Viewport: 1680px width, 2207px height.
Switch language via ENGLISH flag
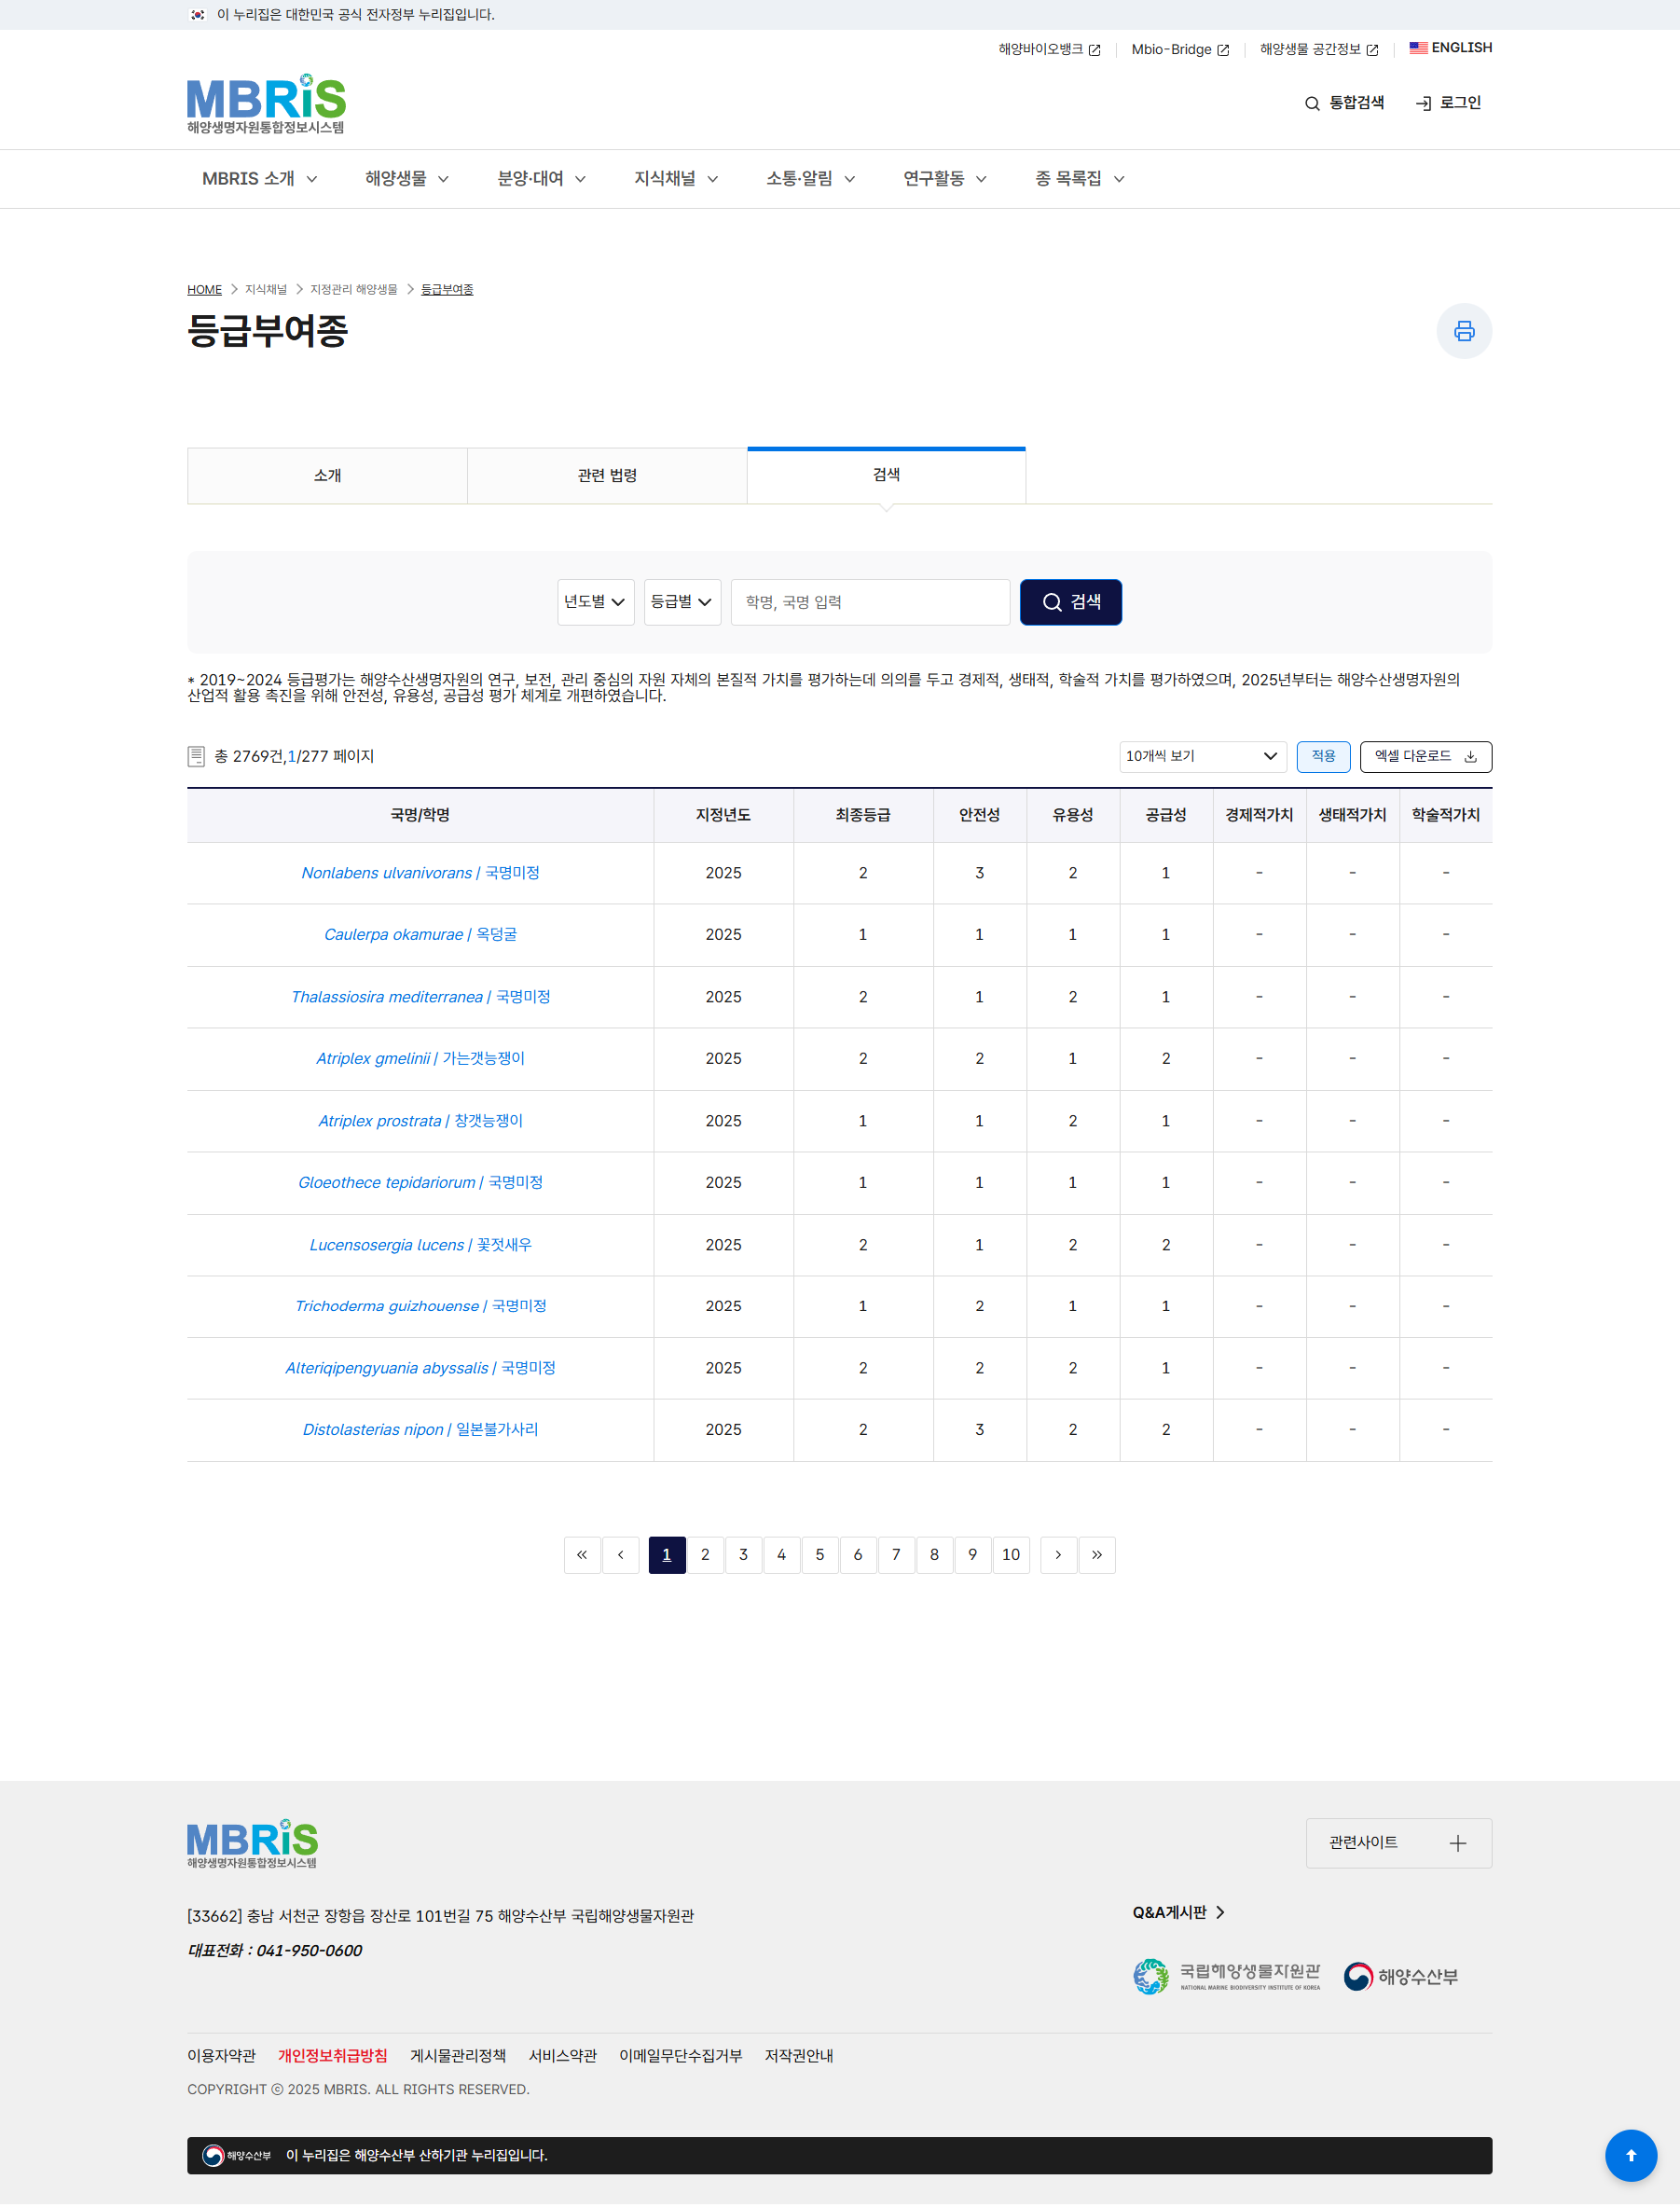pos(1450,48)
